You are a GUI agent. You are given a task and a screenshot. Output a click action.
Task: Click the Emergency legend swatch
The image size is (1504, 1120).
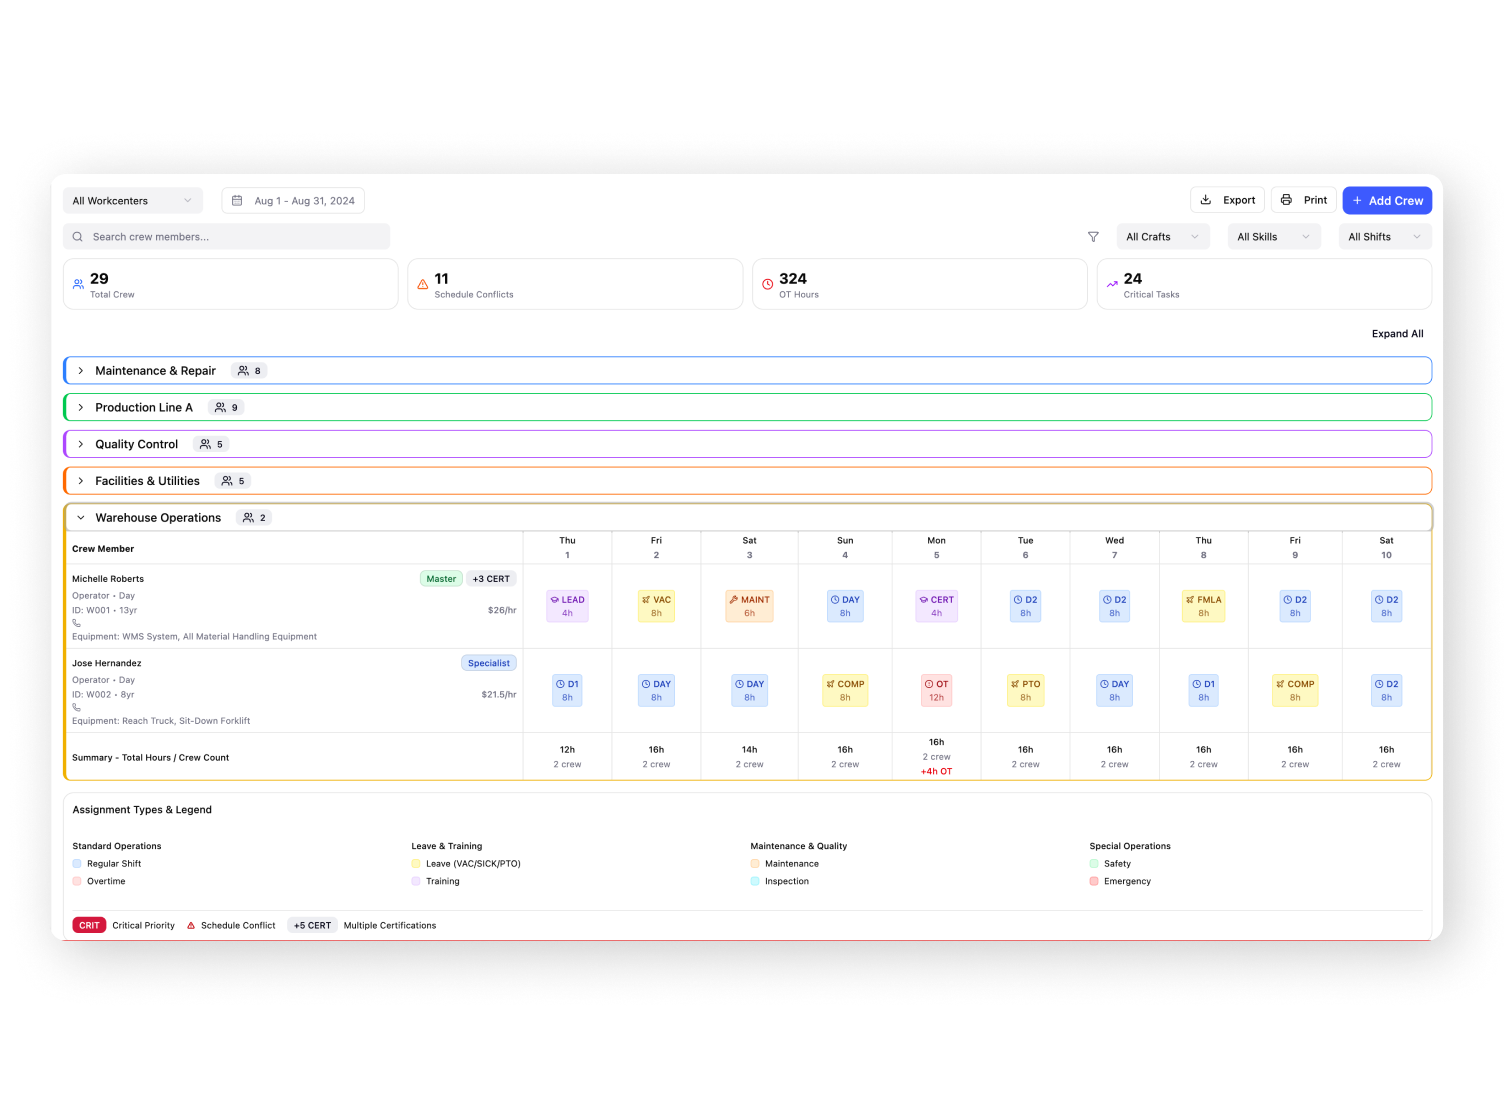click(x=1094, y=882)
